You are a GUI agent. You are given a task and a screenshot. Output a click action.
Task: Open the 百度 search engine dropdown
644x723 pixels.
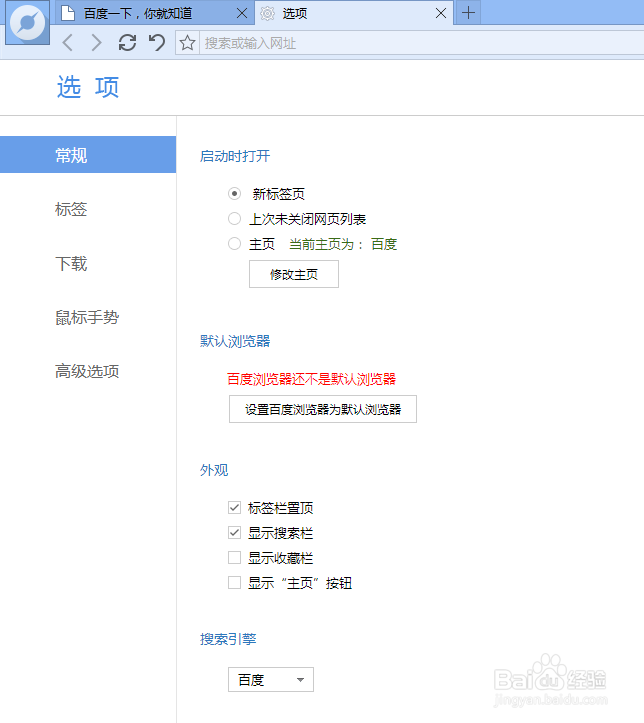pos(271,679)
